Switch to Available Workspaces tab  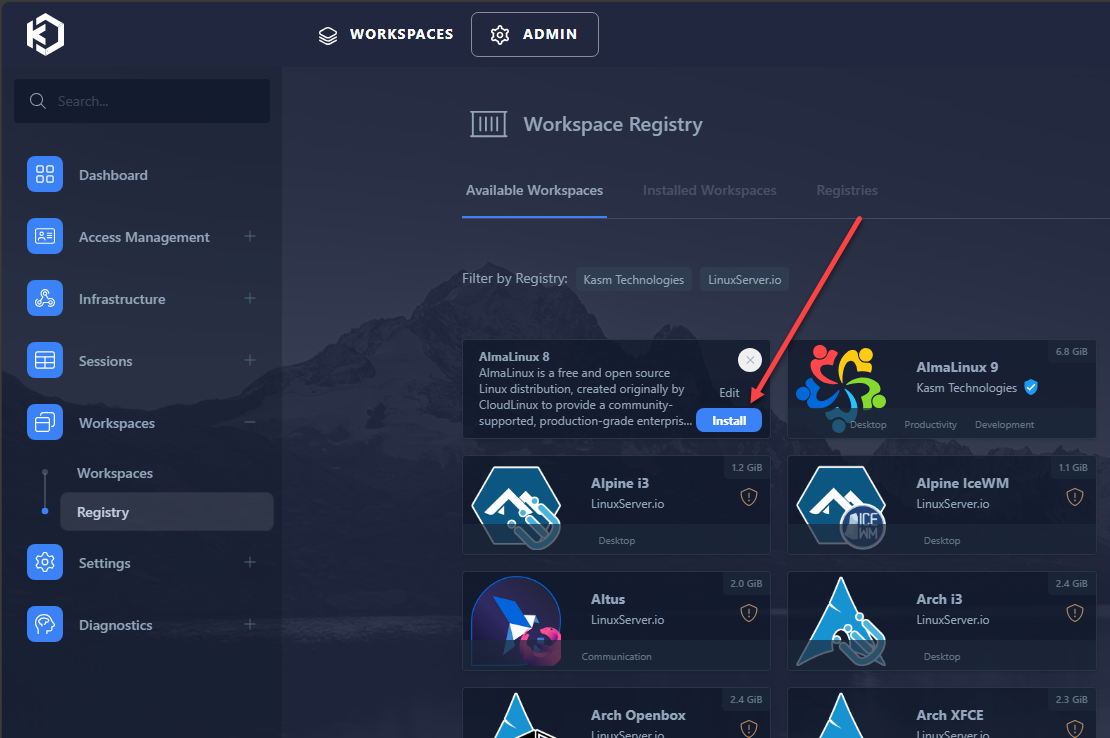point(534,190)
